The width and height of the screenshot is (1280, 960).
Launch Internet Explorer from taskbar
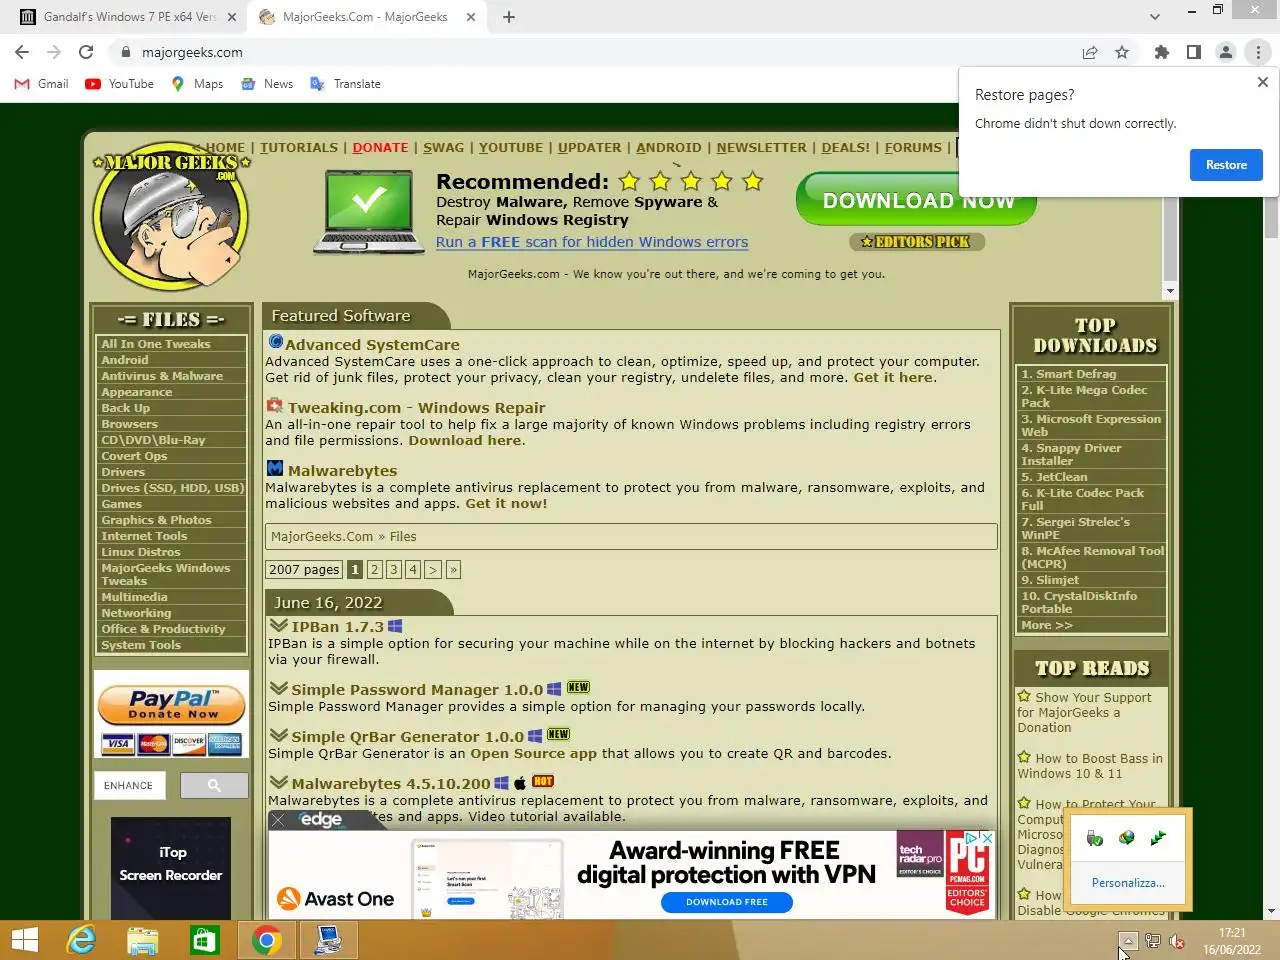coord(81,940)
